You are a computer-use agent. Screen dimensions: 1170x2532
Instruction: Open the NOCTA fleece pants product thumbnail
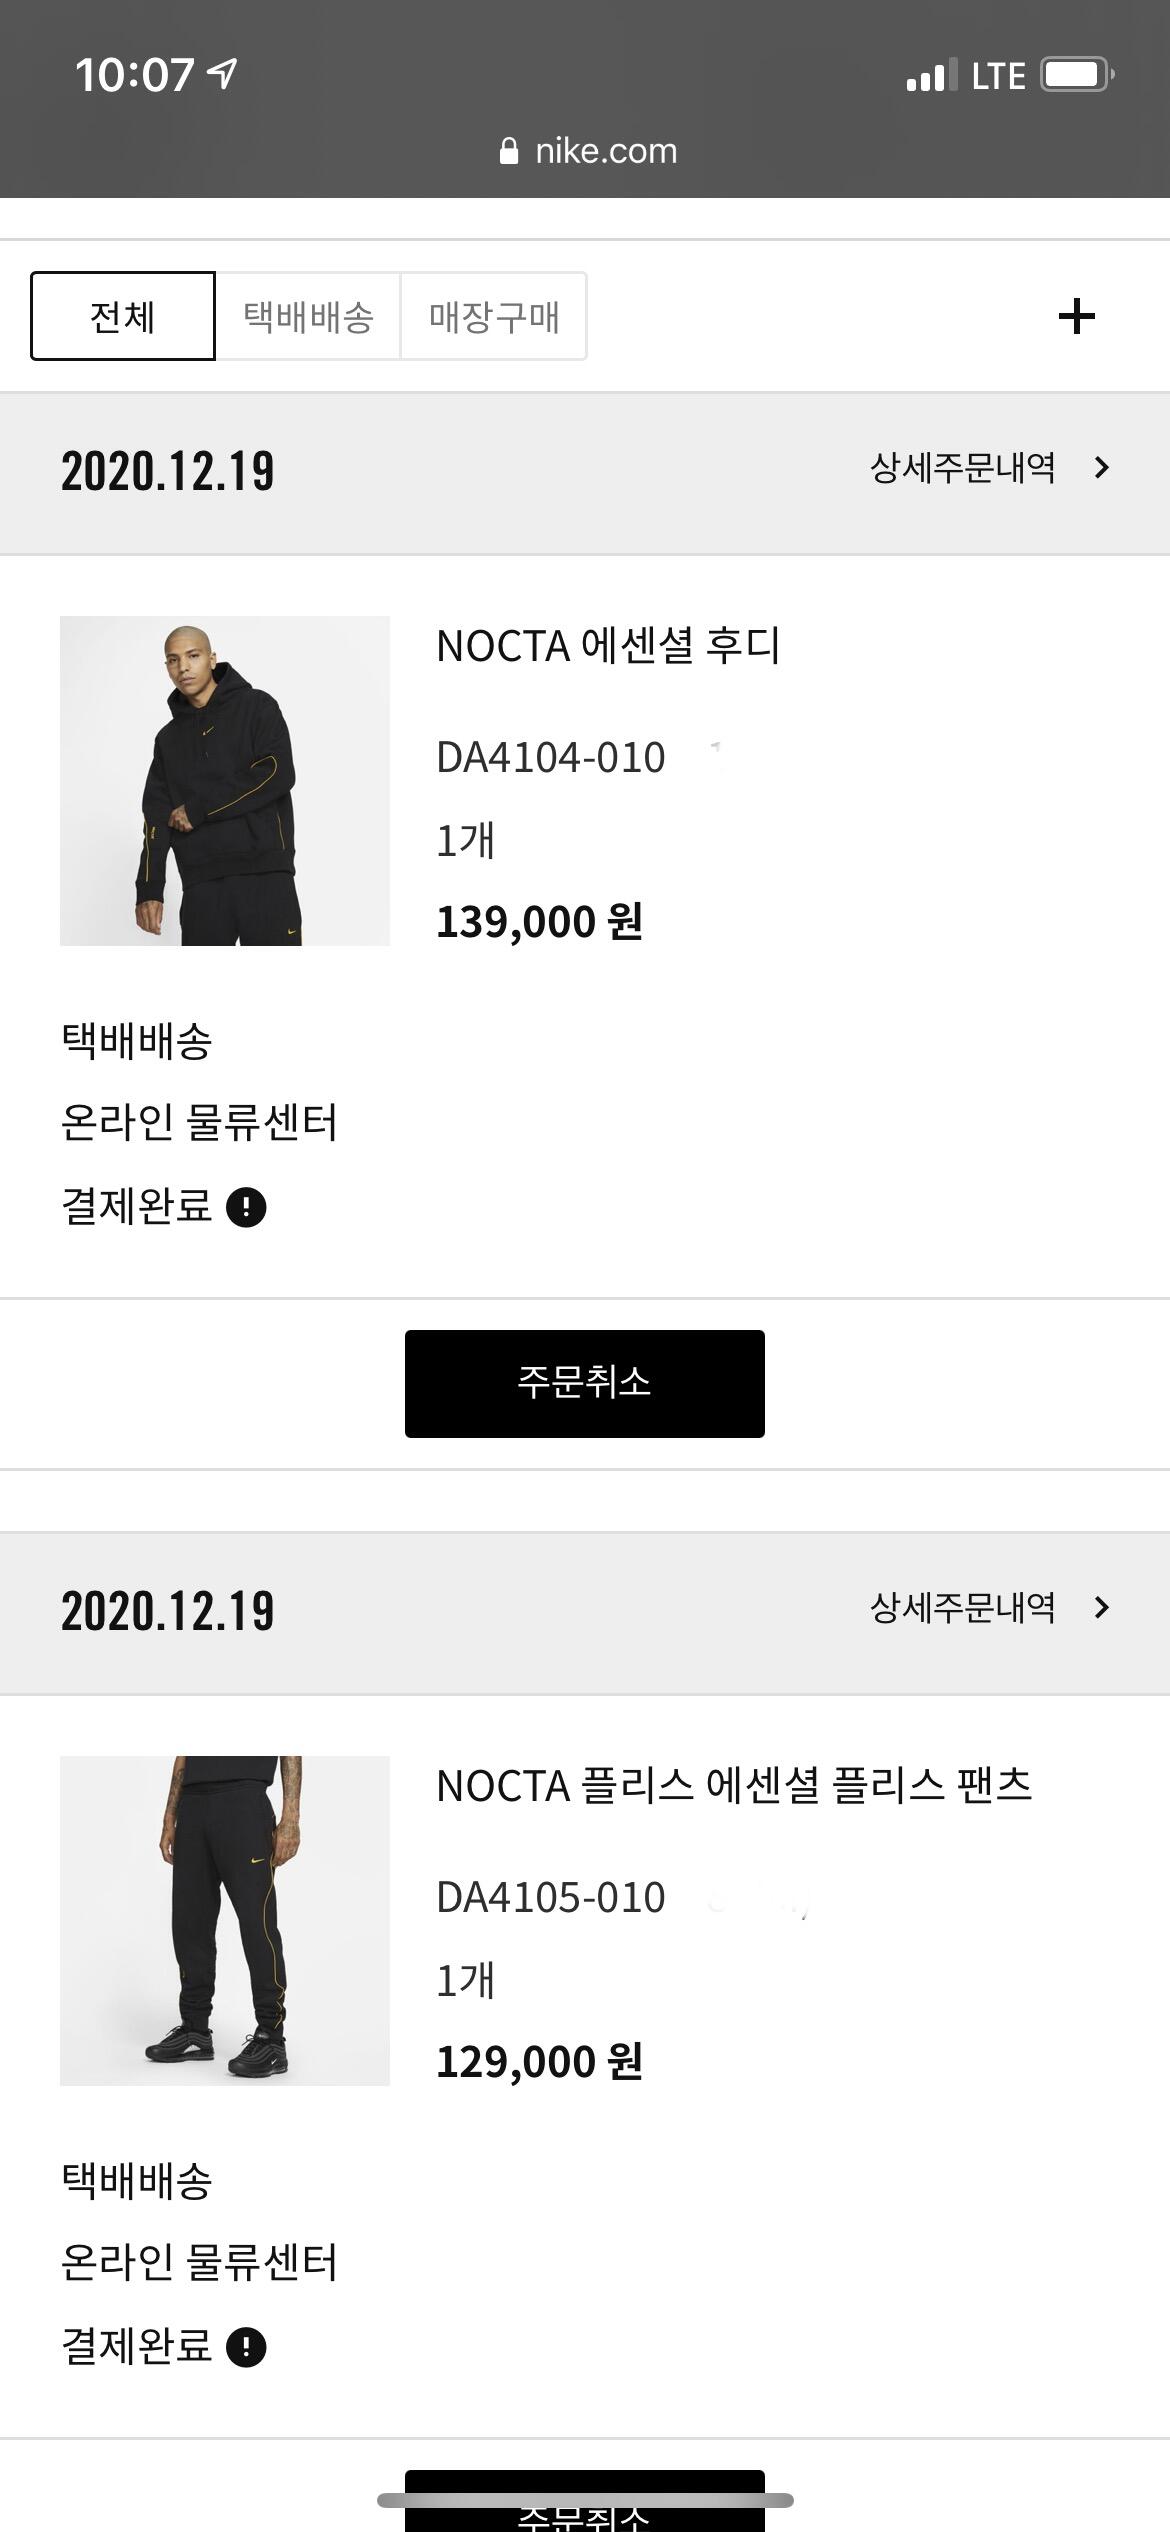(225, 1921)
